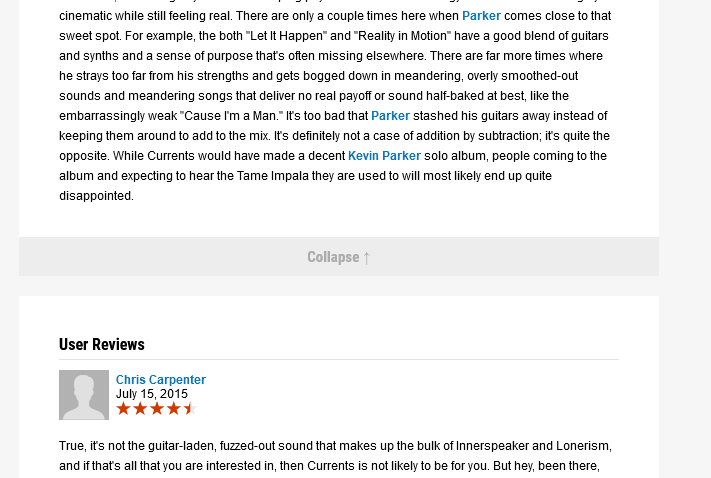Open the Kevin Parker artist link
The height and width of the screenshot is (478, 711).
pos(384,156)
